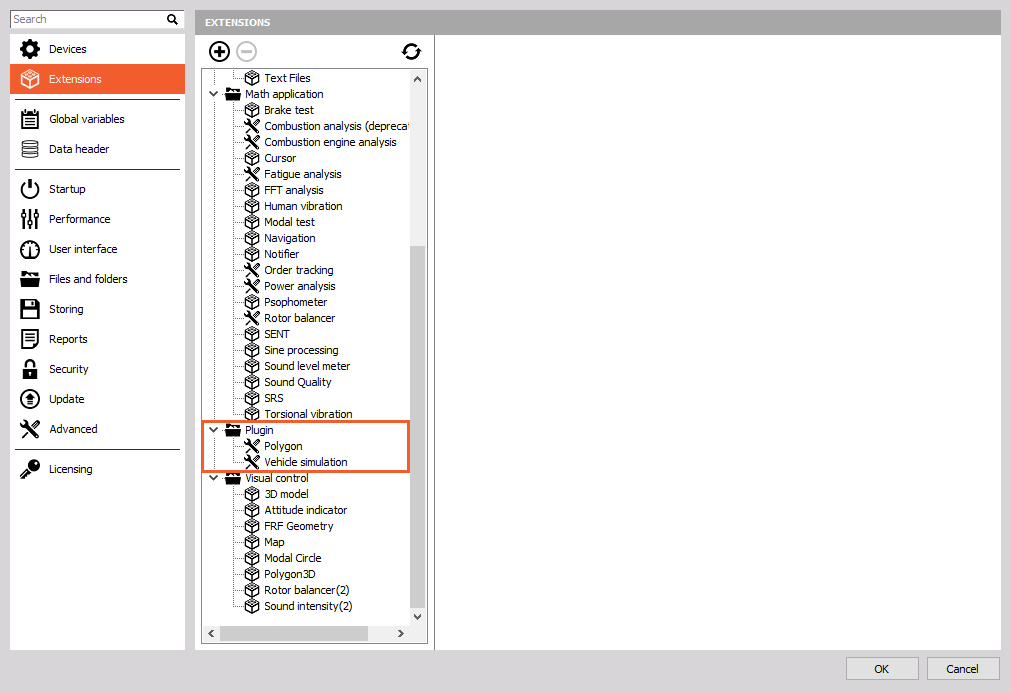Click the Cancel button
This screenshot has width=1011, height=693.
(963, 669)
